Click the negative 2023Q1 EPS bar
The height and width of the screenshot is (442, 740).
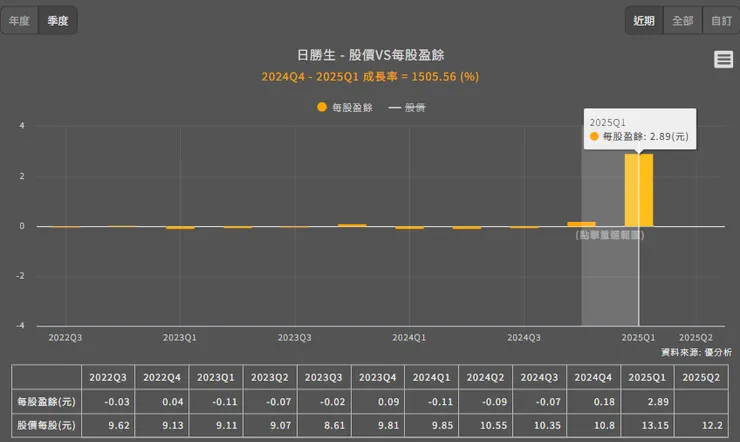tap(180, 228)
